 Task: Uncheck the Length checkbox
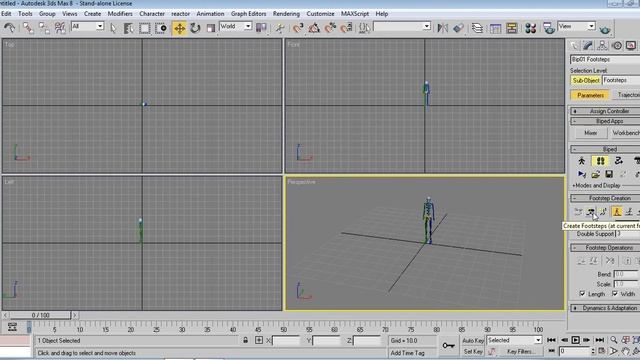pos(582,293)
